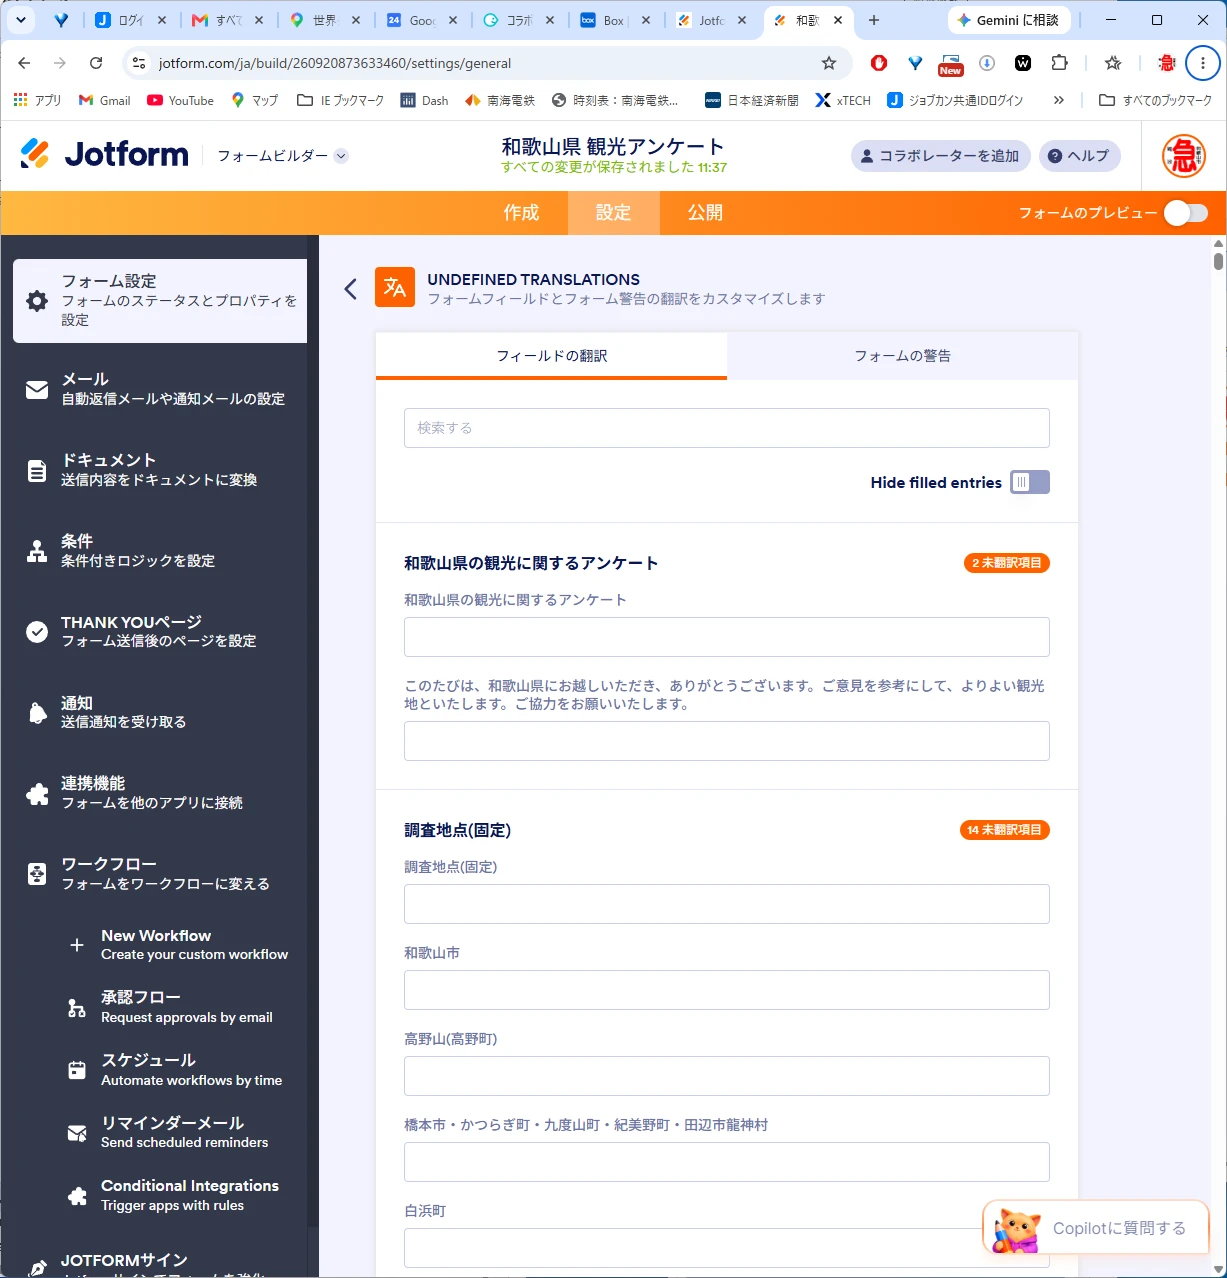
Task: Switch to the 設定 tab
Action: (x=613, y=212)
